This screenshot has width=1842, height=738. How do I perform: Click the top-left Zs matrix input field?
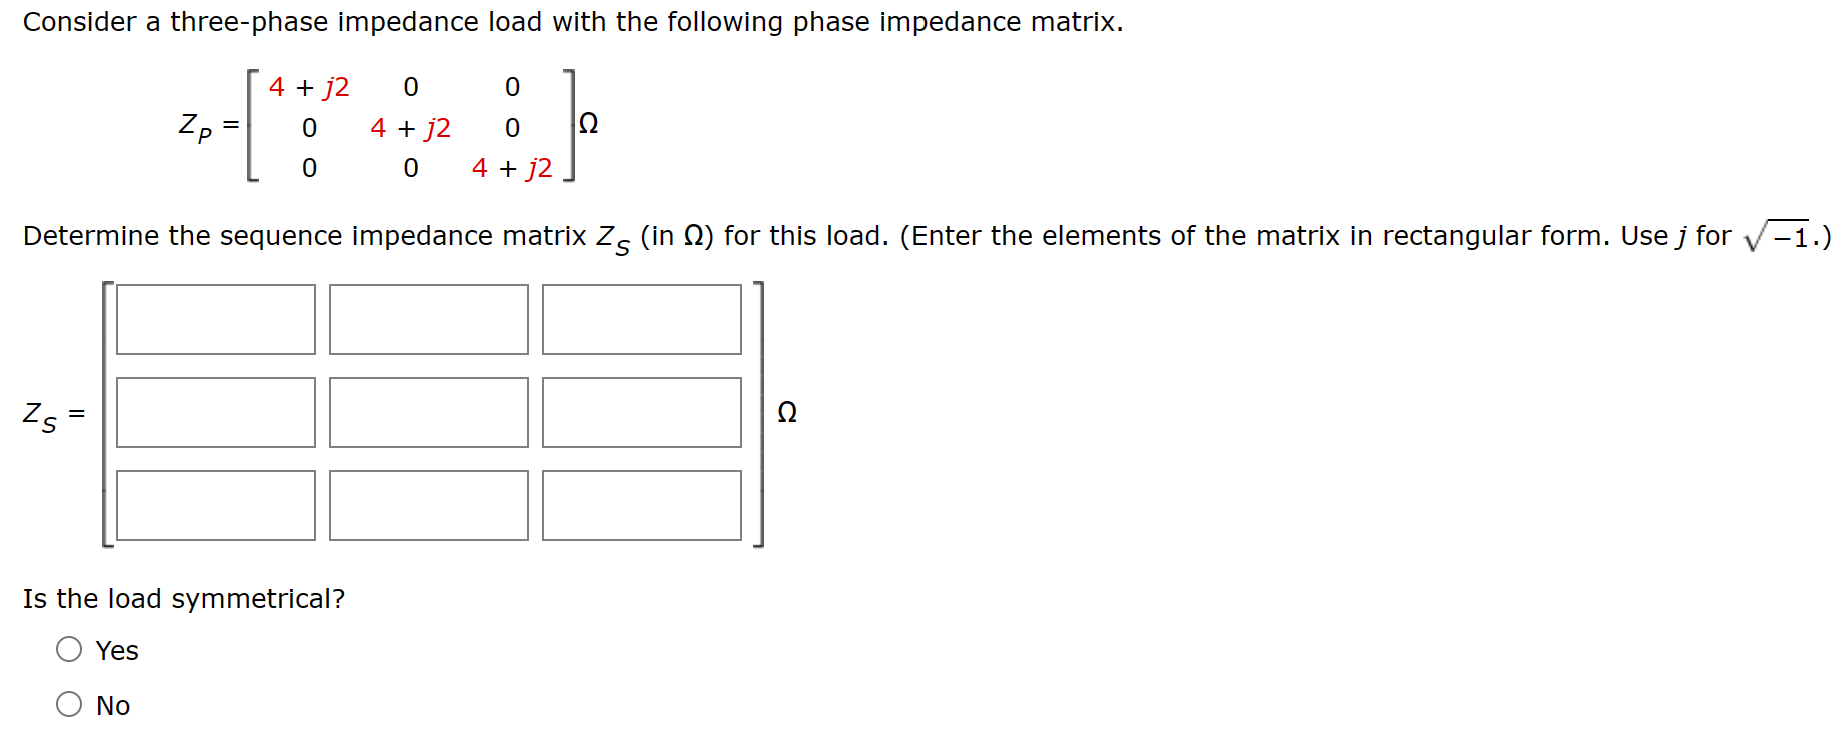(x=216, y=320)
